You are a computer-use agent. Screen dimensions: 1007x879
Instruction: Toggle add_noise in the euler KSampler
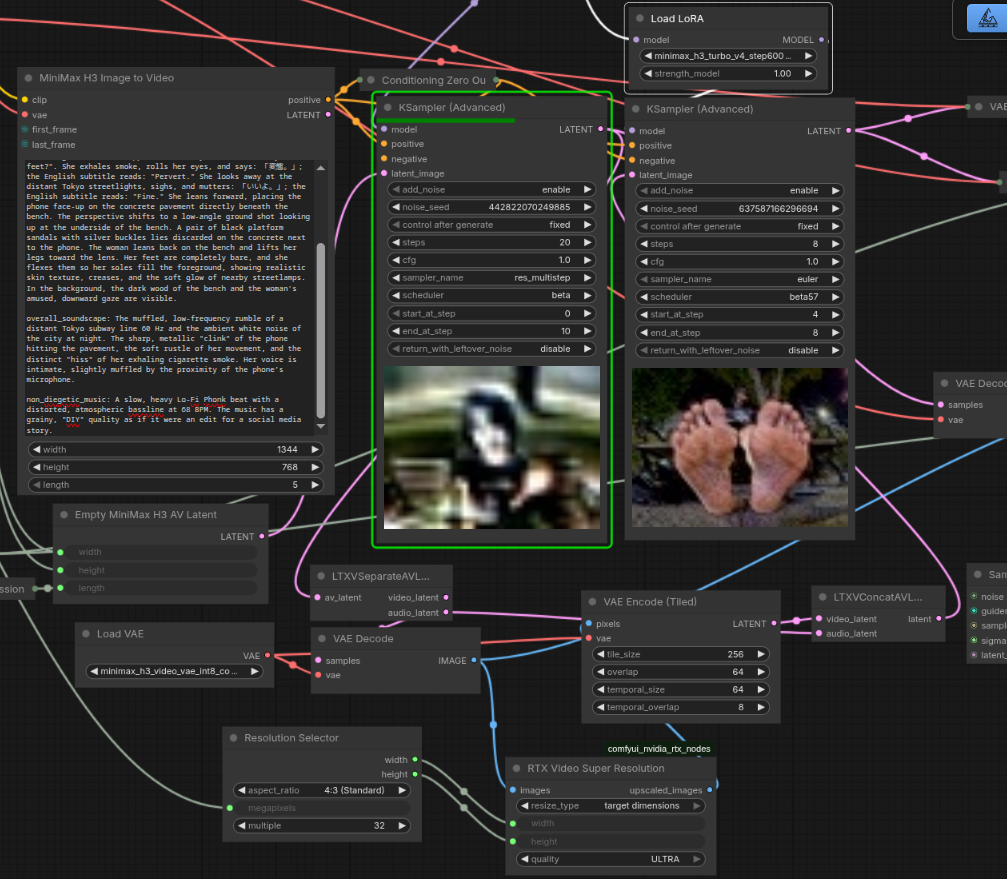point(739,191)
